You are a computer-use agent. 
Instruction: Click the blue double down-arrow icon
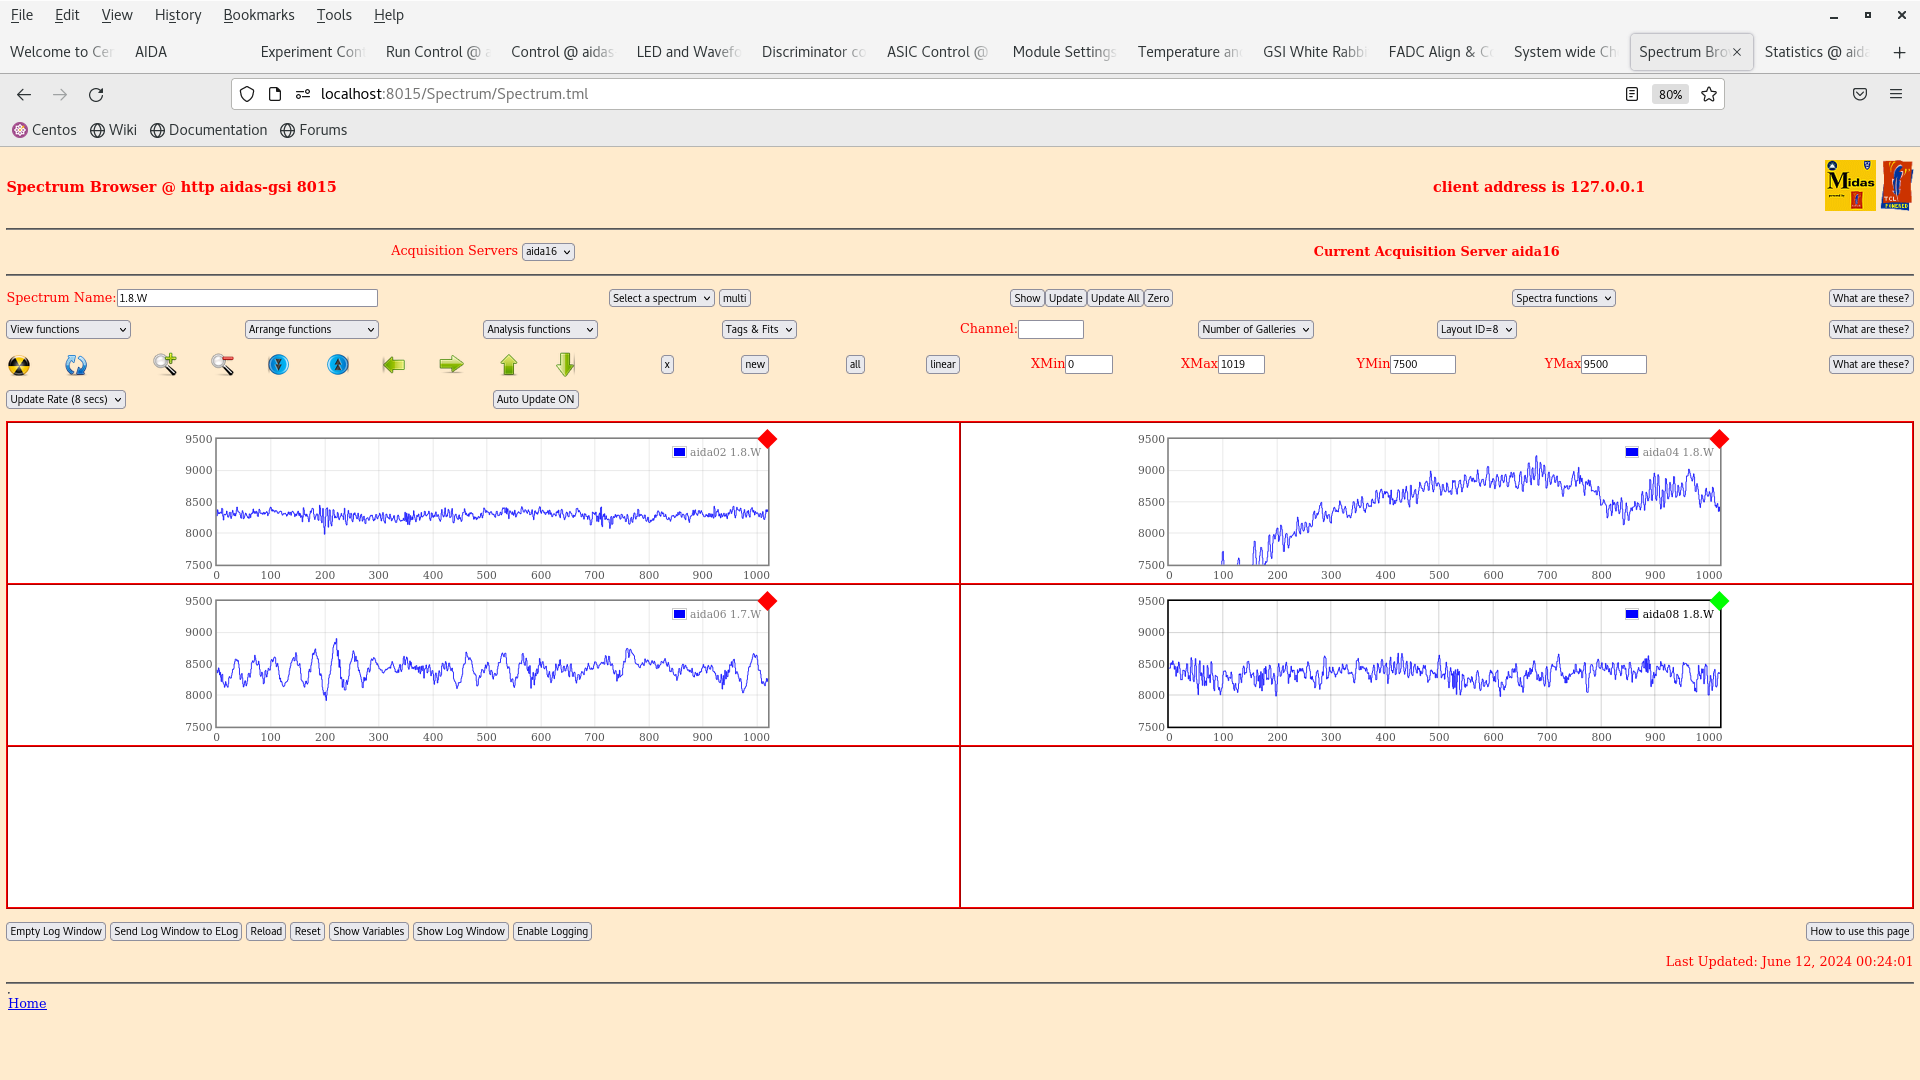tap(279, 365)
